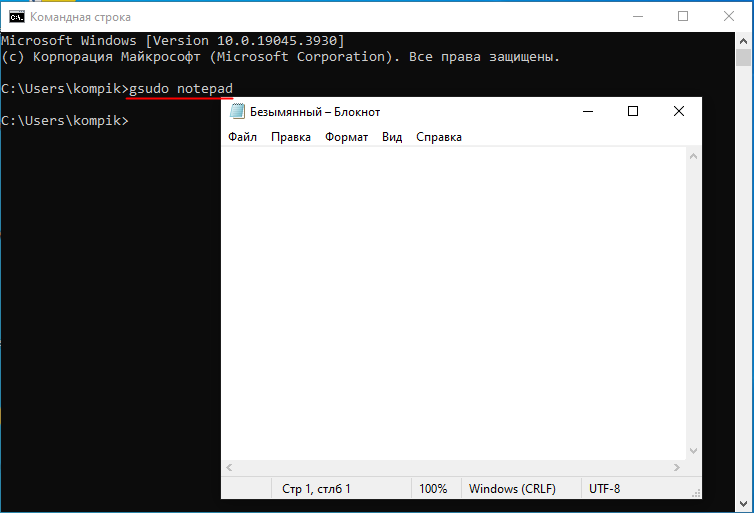The height and width of the screenshot is (513, 754).
Task: Click the Командная строка title text
Action: 80,17
